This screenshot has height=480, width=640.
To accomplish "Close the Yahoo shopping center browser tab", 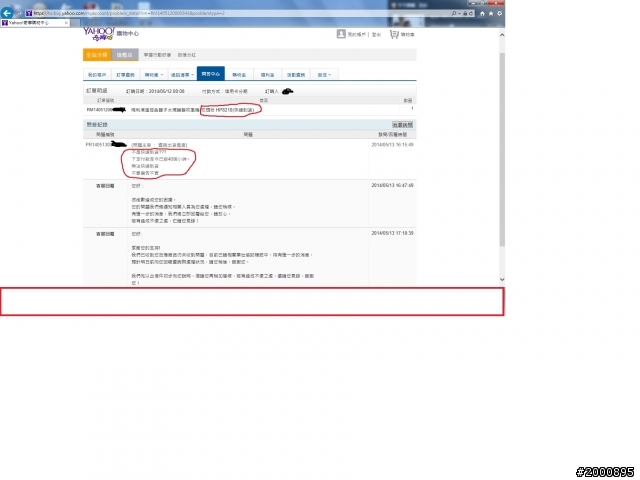I will 66,23.
